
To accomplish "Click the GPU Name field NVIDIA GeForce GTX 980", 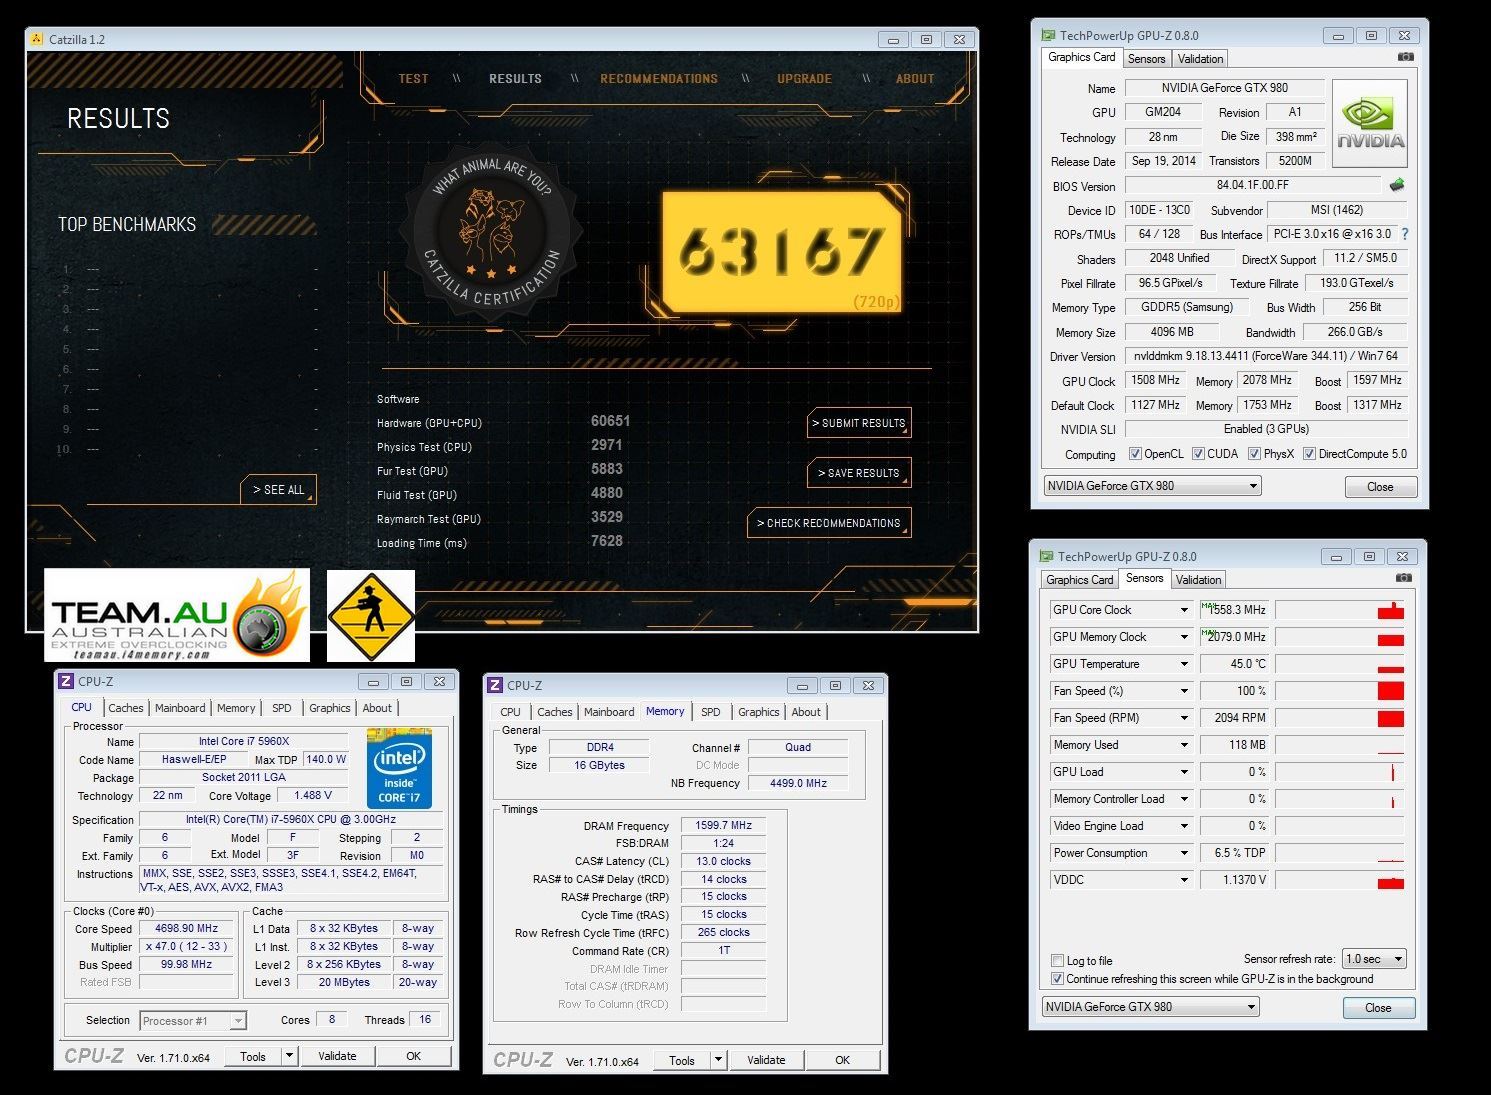I will (x=1224, y=88).
